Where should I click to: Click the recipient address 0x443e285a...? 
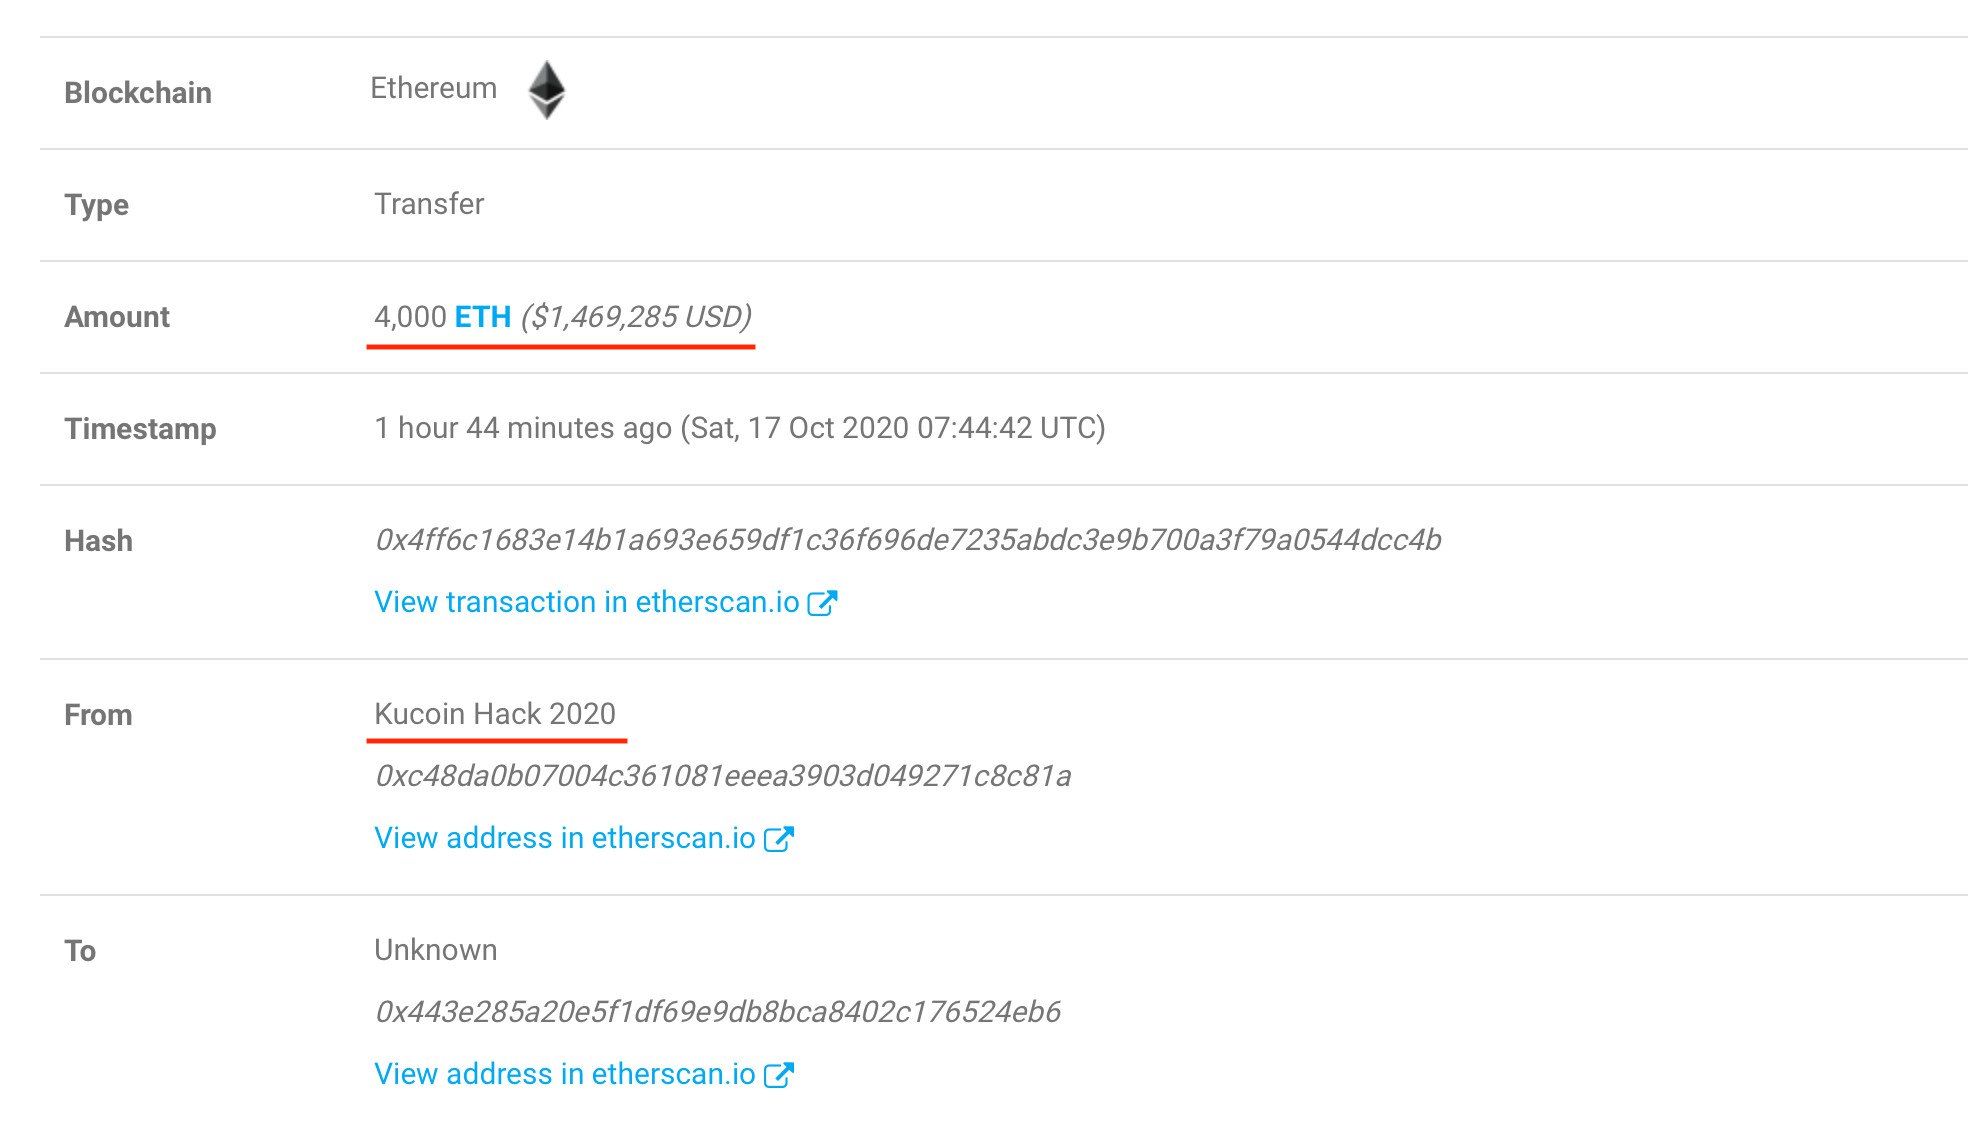[717, 1012]
